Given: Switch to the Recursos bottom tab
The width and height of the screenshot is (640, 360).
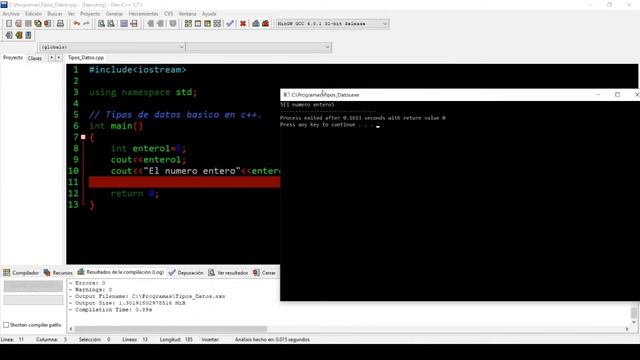Looking at the screenshot, I should [58, 273].
